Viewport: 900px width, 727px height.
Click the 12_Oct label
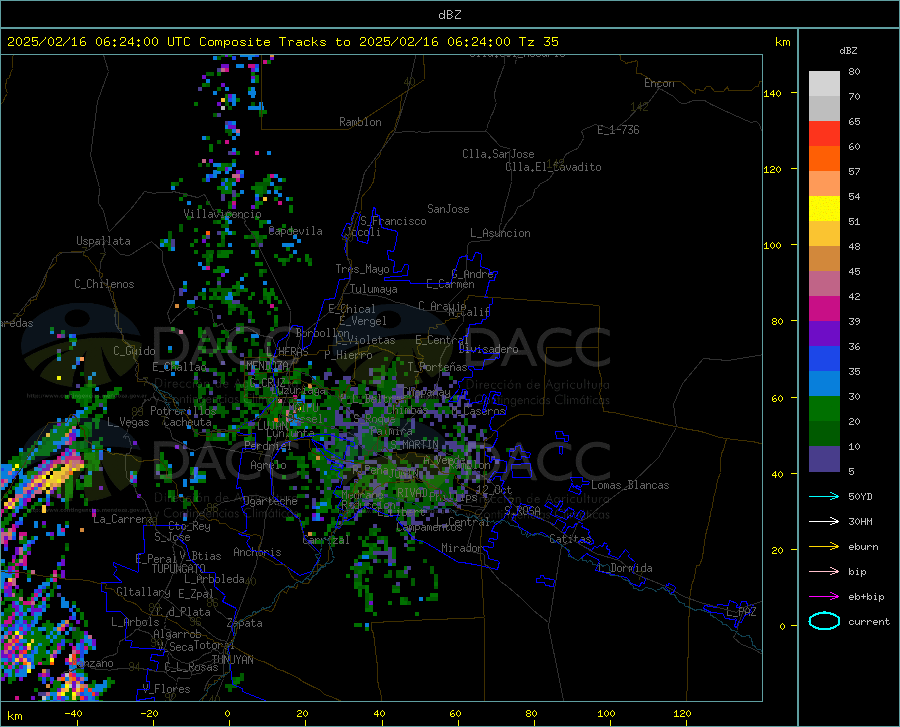click(494, 489)
